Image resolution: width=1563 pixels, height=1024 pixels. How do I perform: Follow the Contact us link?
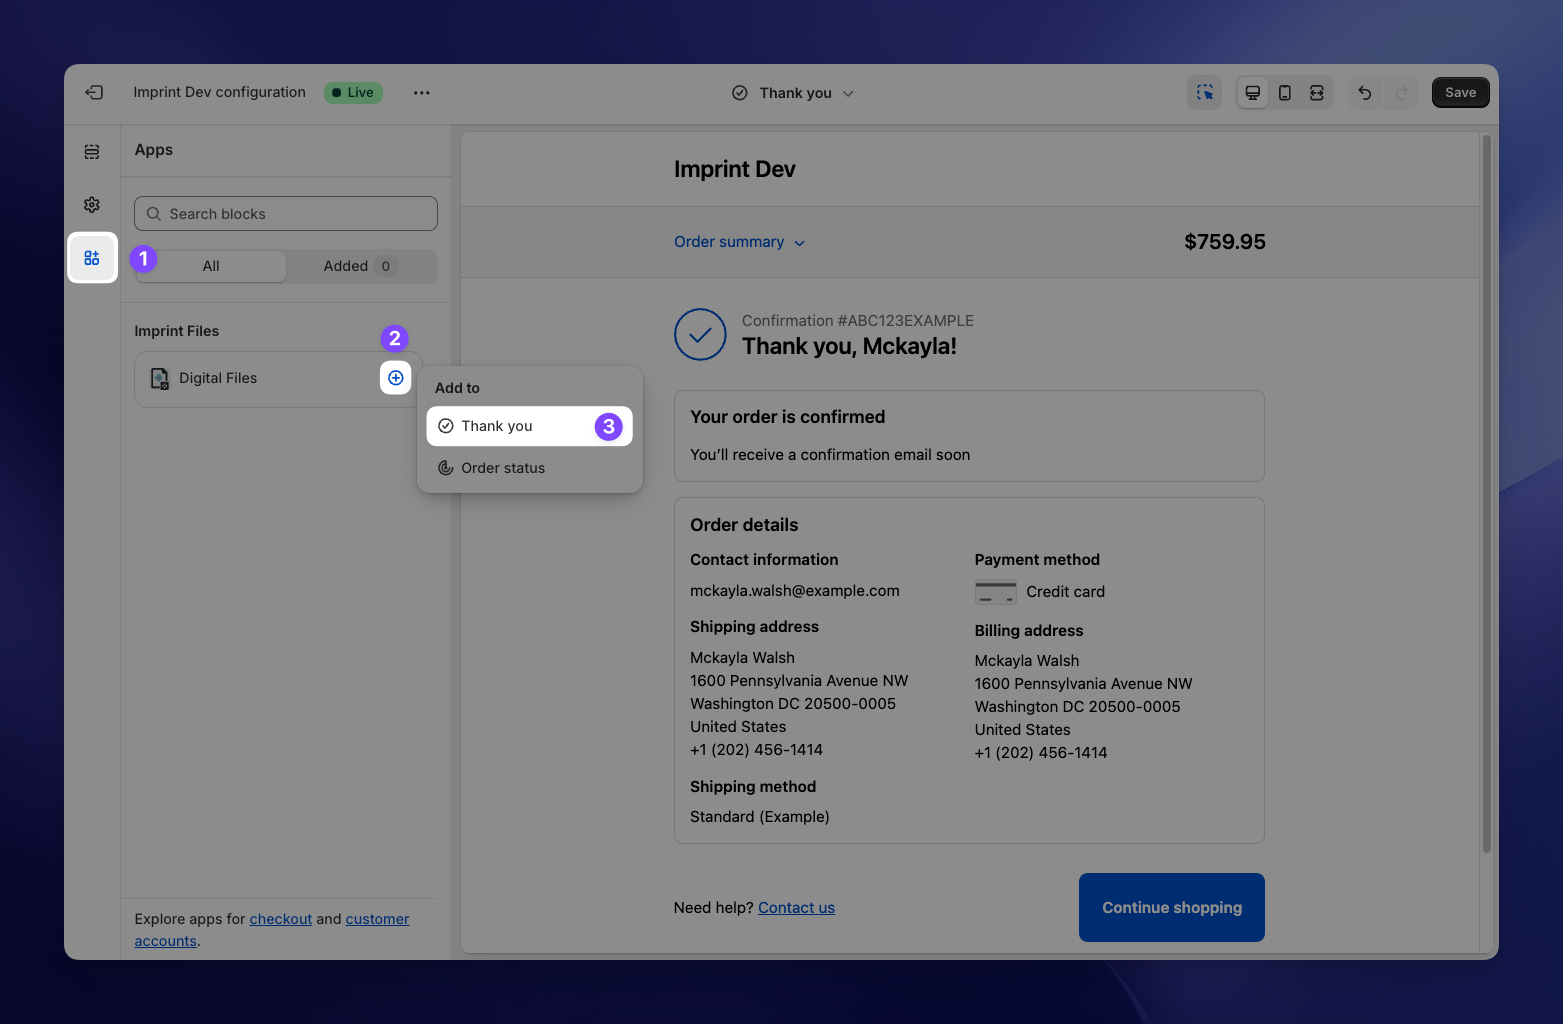tap(796, 908)
